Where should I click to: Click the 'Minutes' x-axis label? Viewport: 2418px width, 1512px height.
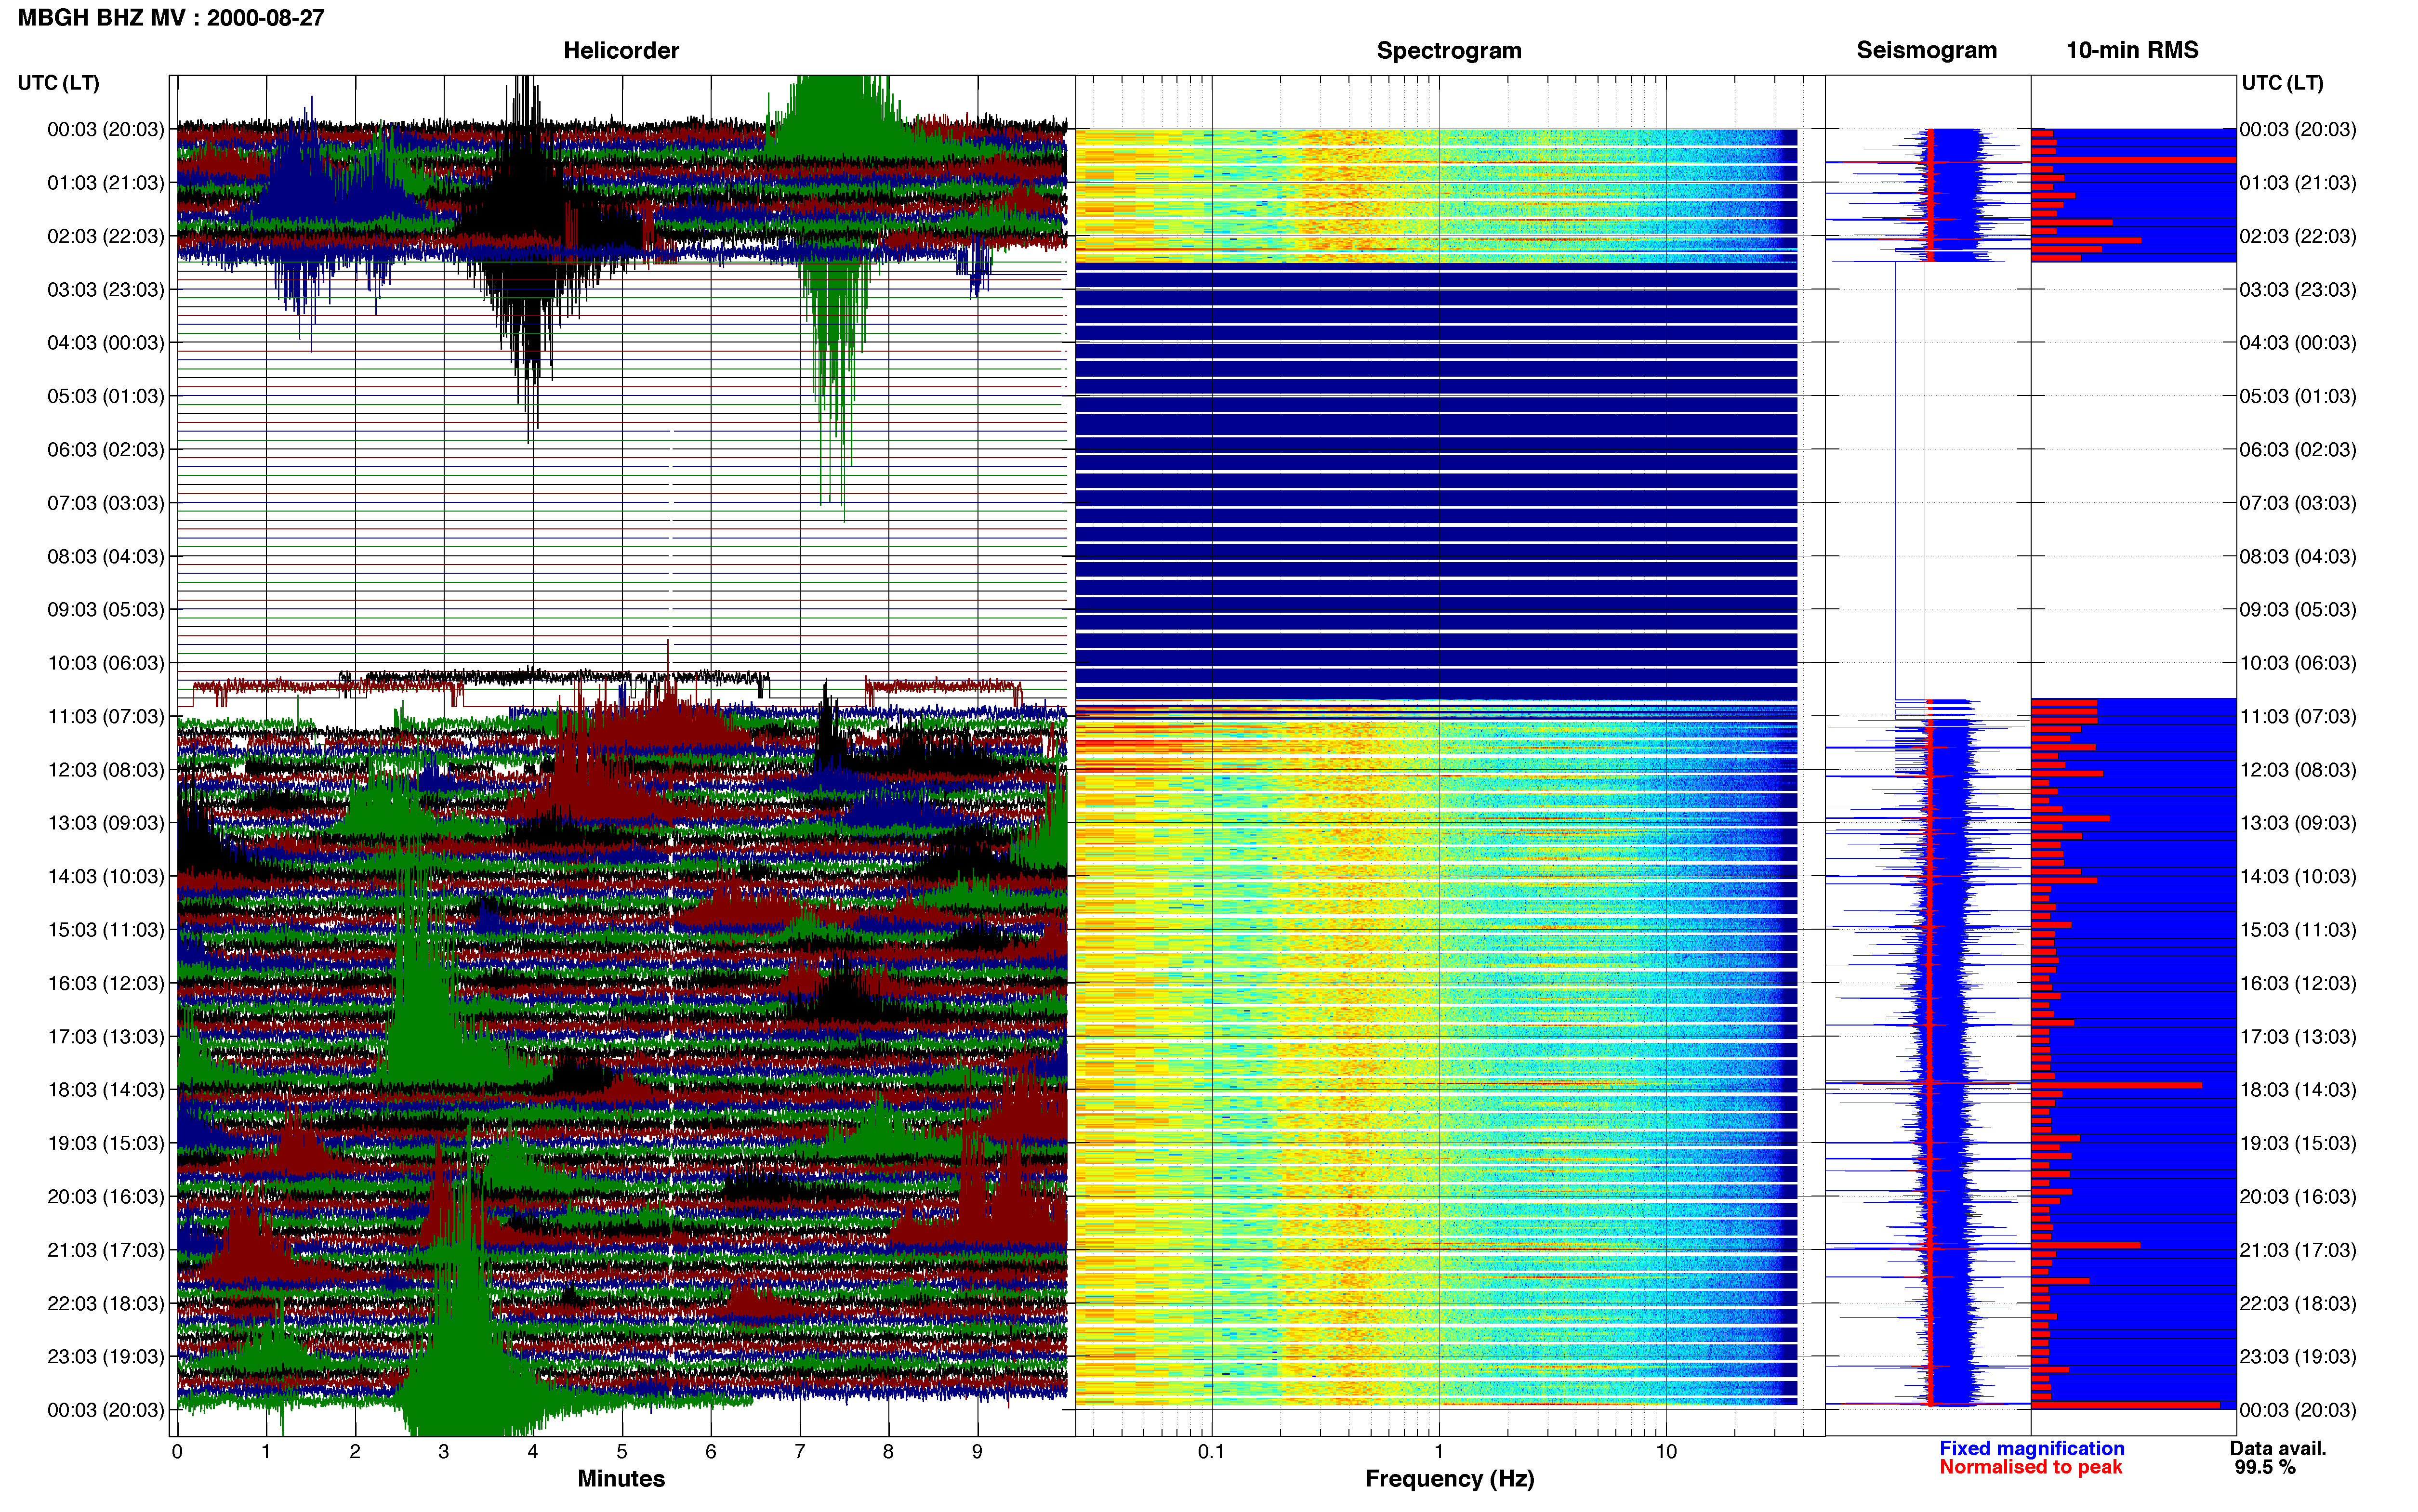coord(621,1478)
